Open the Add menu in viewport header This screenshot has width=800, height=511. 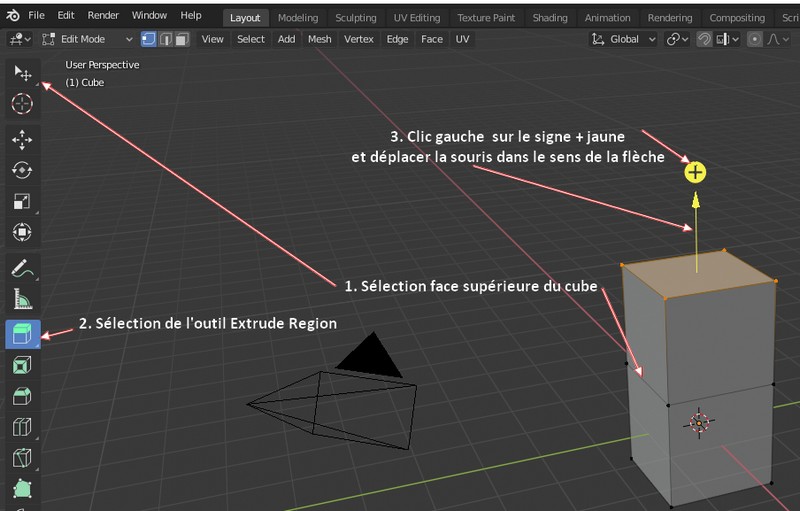coord(286,39)
